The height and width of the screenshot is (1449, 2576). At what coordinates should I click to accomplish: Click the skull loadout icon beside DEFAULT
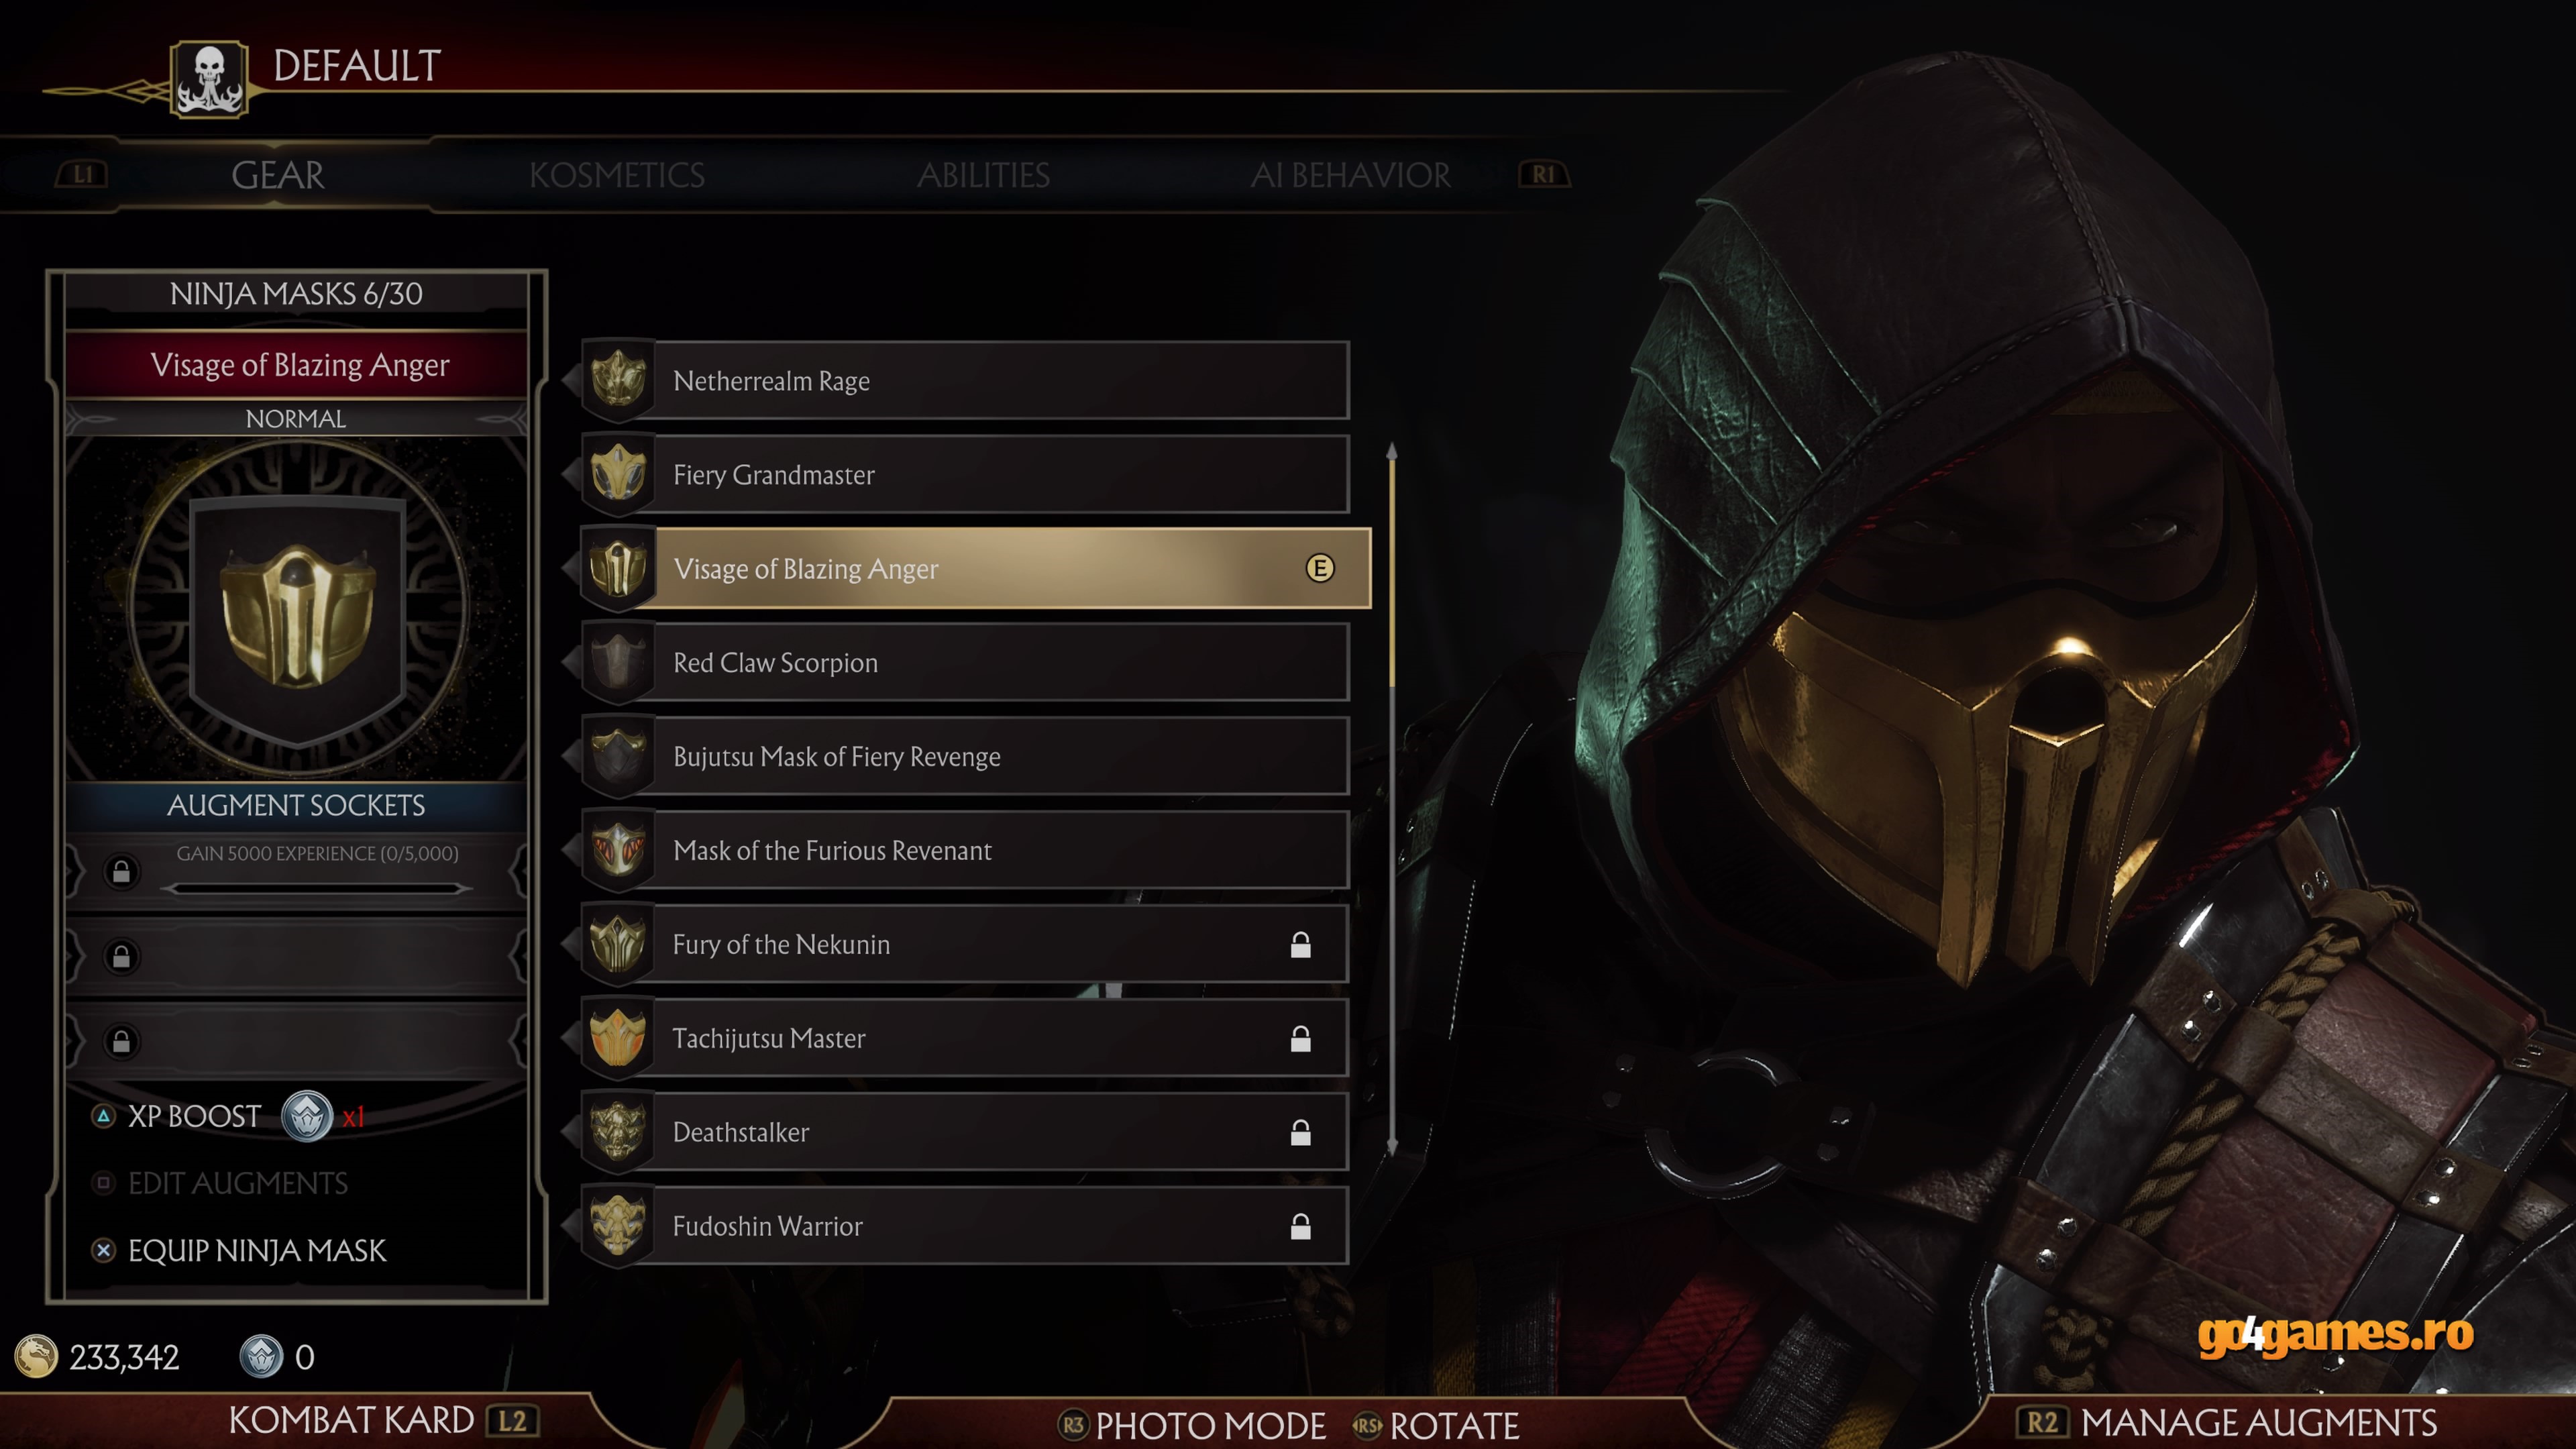[208, 80]
